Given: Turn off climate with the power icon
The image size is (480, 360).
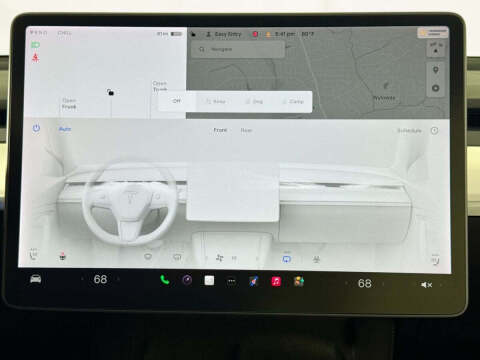Looking at the screenshot, I should pos(36,128).
